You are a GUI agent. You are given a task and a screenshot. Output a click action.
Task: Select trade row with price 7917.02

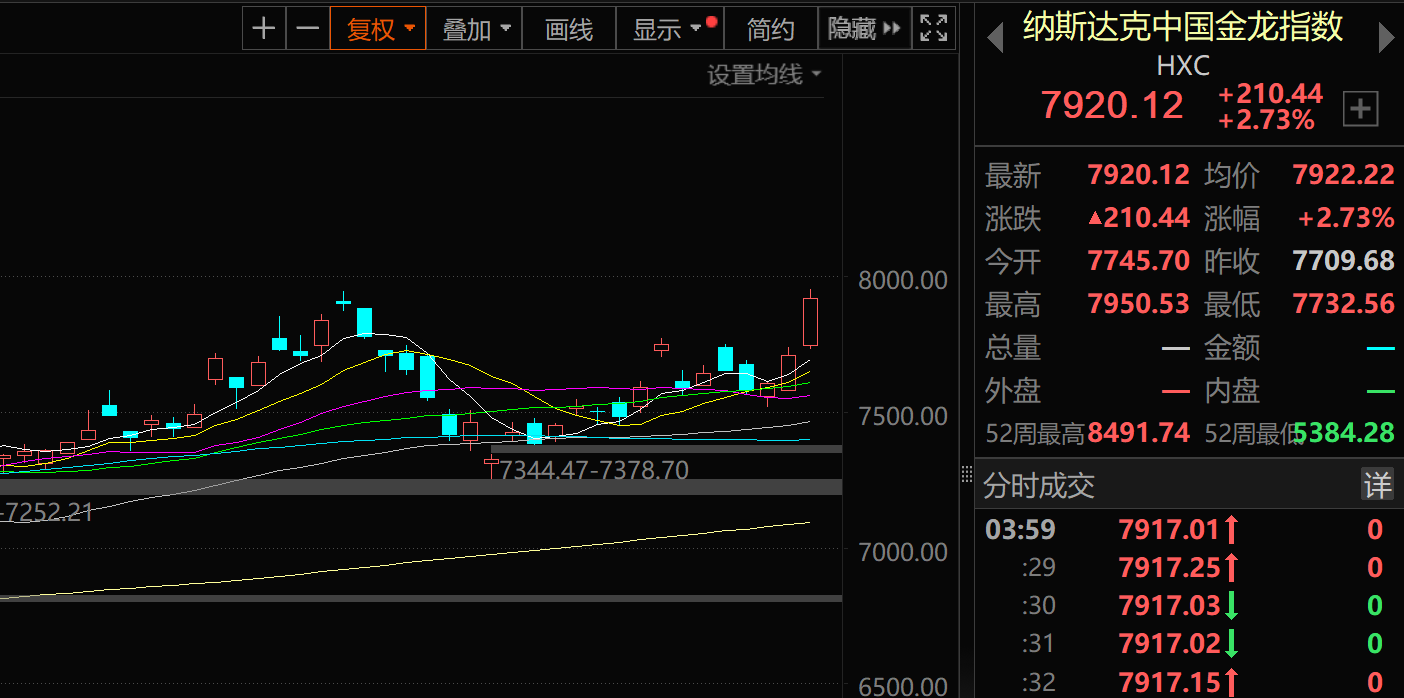pyautogui.click(x=1189, y=643)
